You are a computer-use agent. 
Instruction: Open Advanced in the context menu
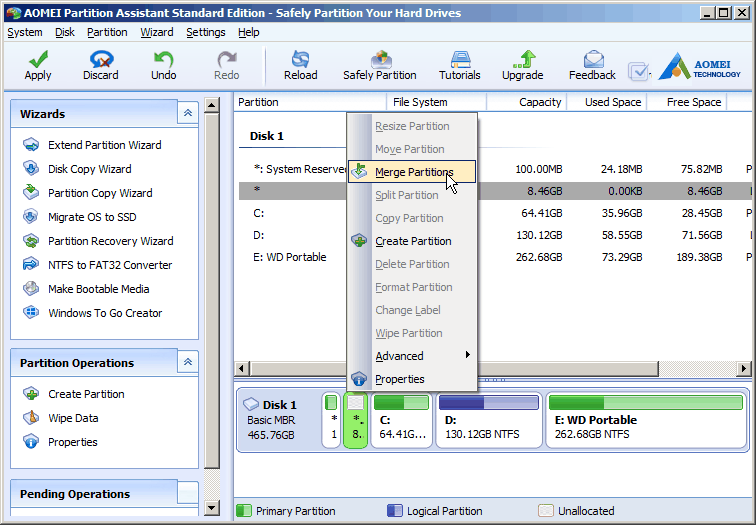point(412,356)
